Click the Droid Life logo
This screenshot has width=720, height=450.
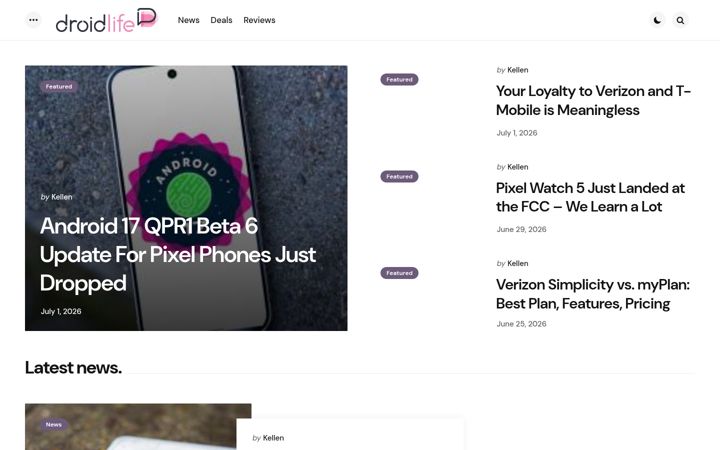pos(107,20)
